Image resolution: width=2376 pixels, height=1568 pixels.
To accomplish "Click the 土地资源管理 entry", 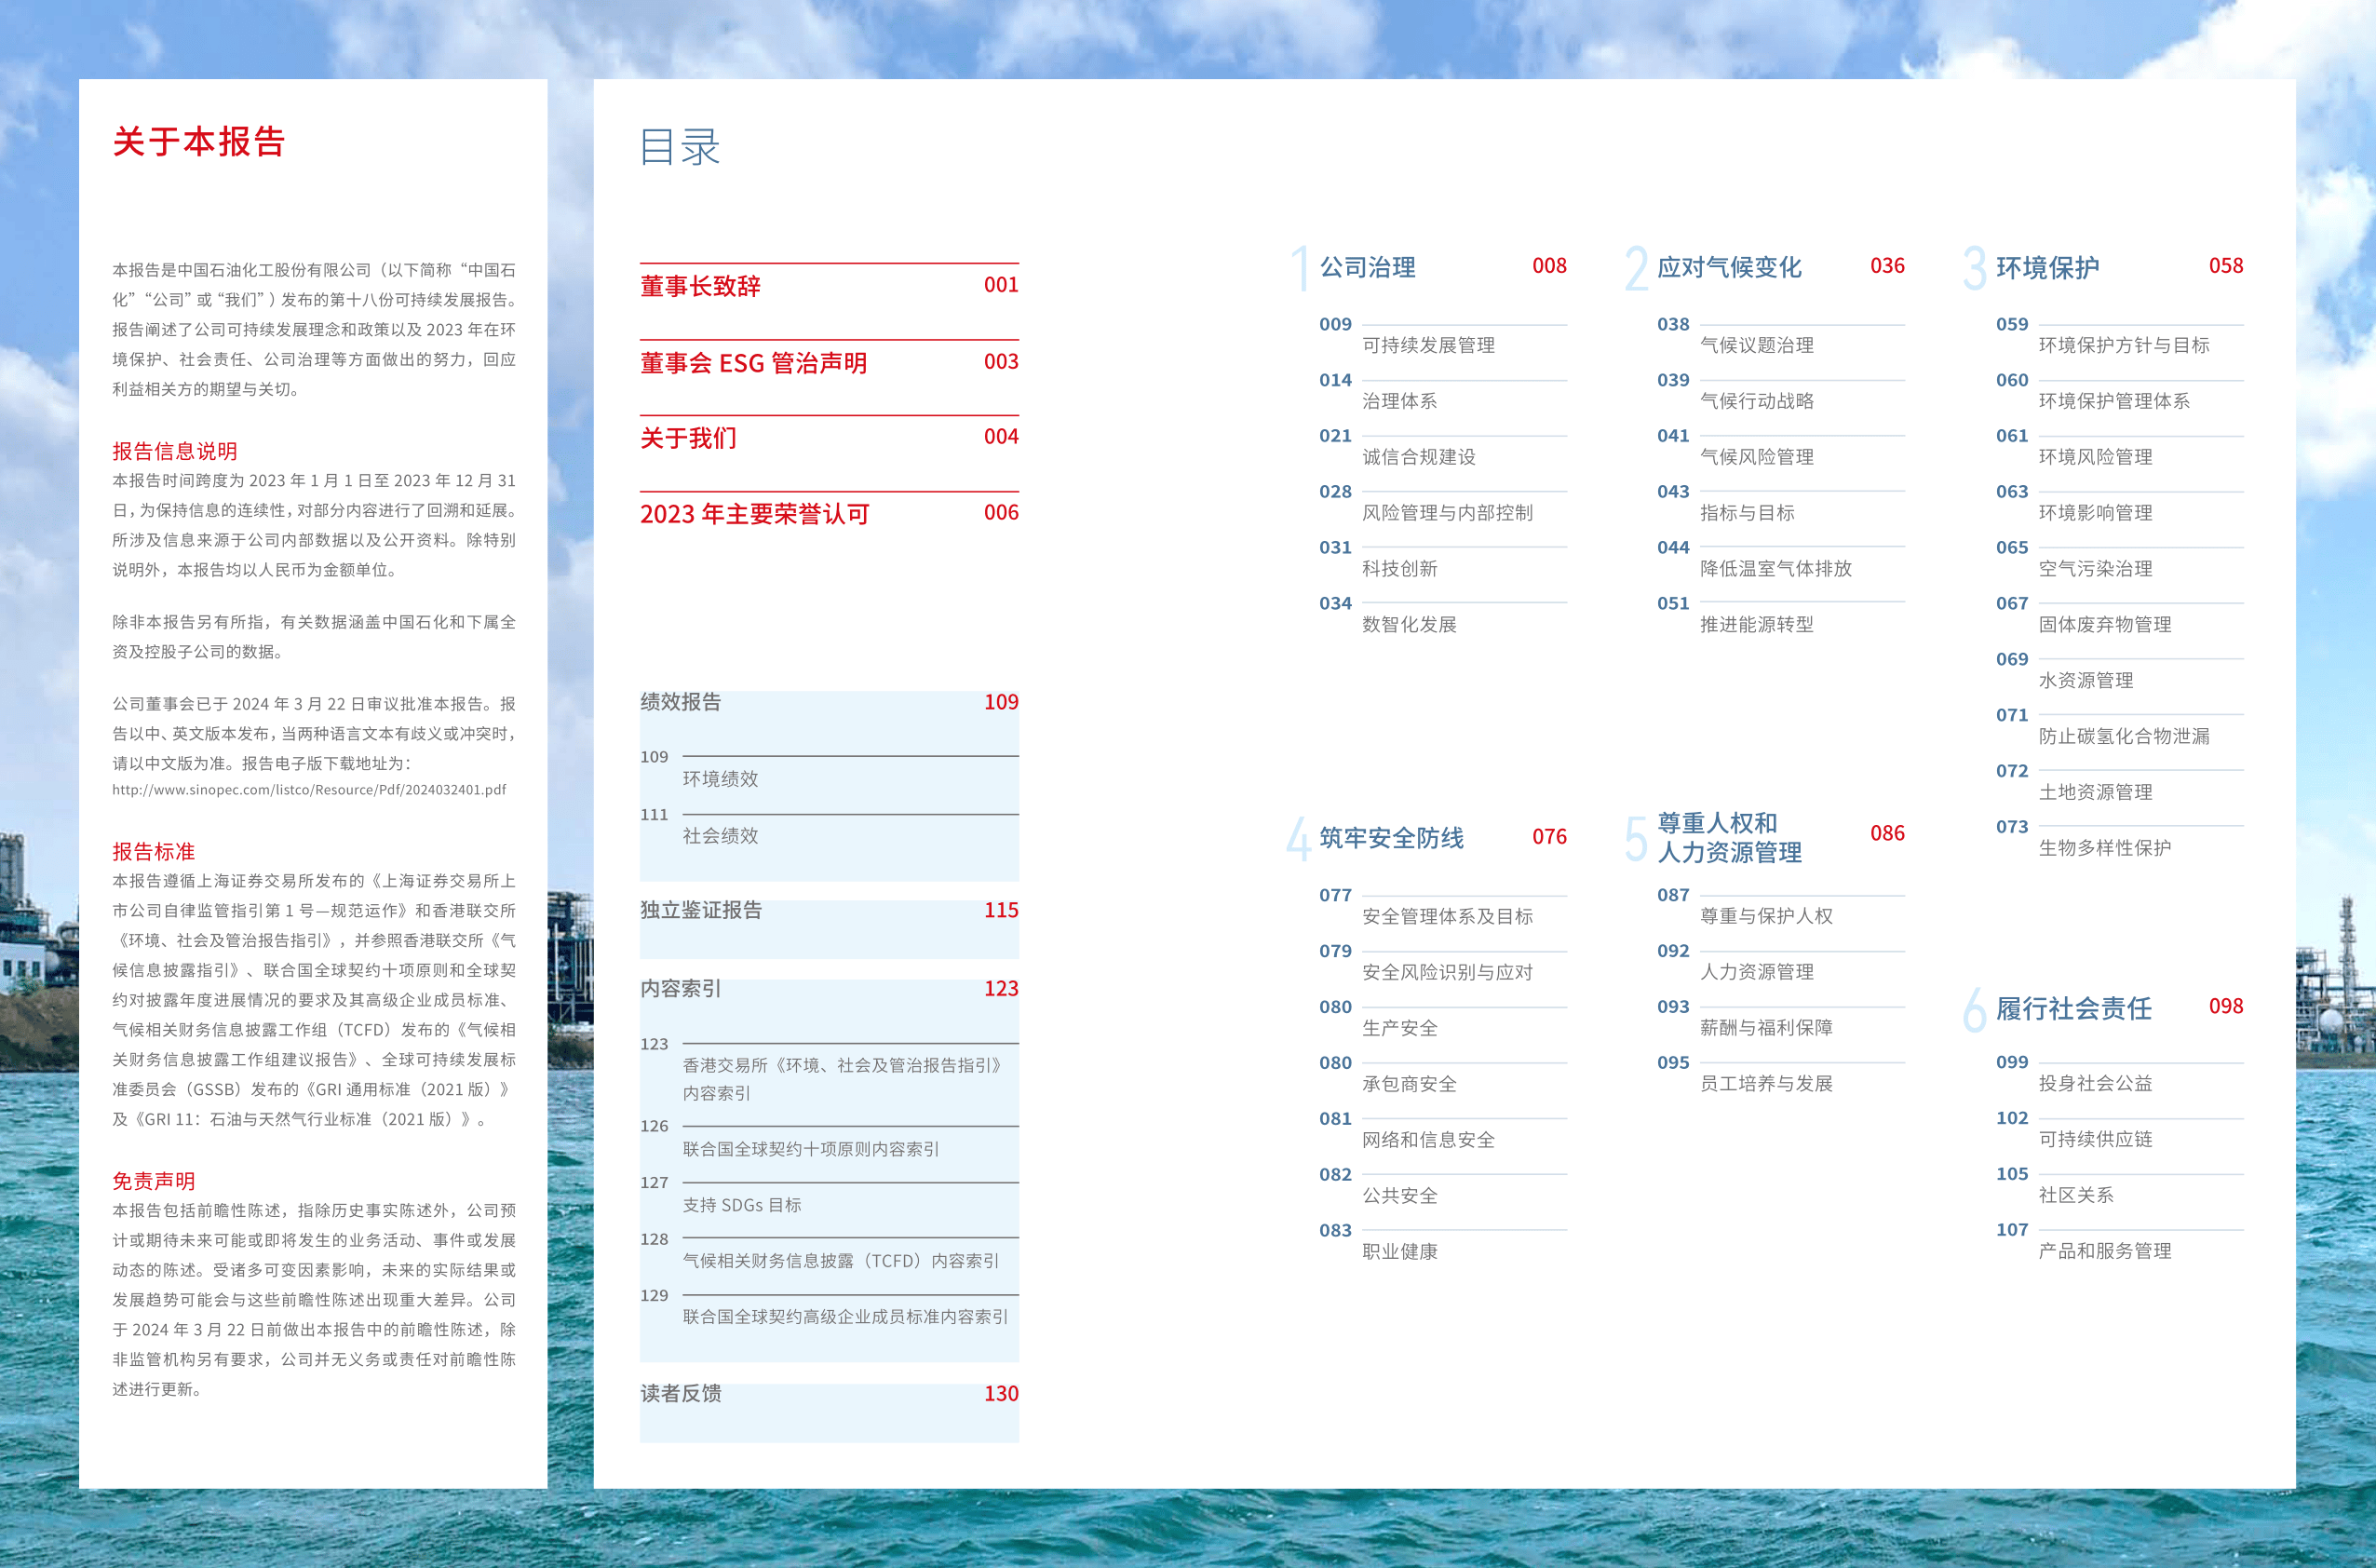I will (x=2095, y=793).
